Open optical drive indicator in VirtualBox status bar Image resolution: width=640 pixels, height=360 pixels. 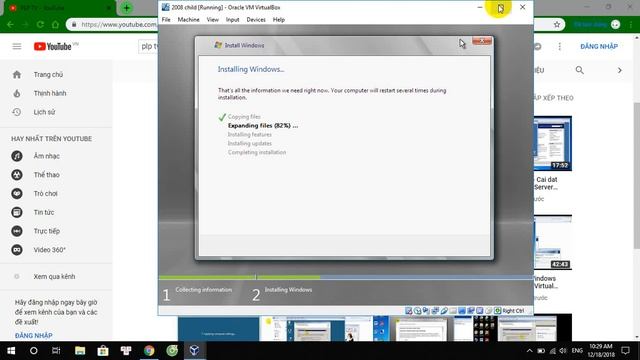(418, 311)
